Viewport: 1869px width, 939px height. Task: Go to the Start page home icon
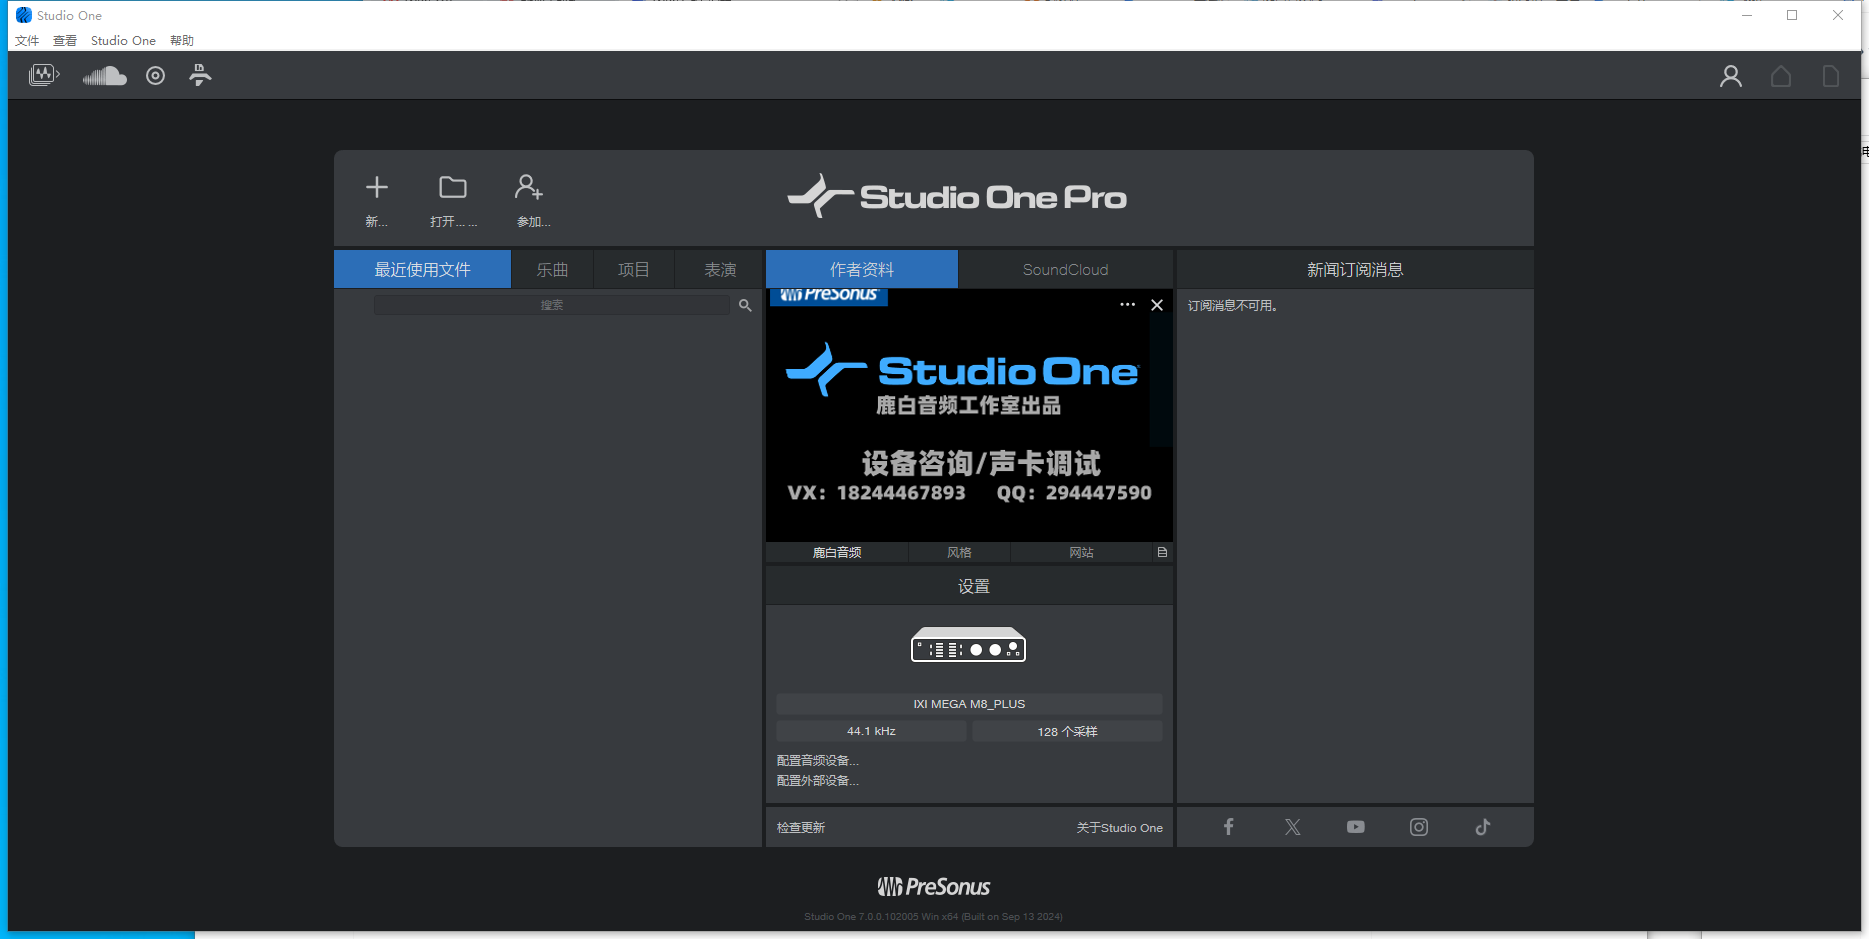(x=1781, y=76)
